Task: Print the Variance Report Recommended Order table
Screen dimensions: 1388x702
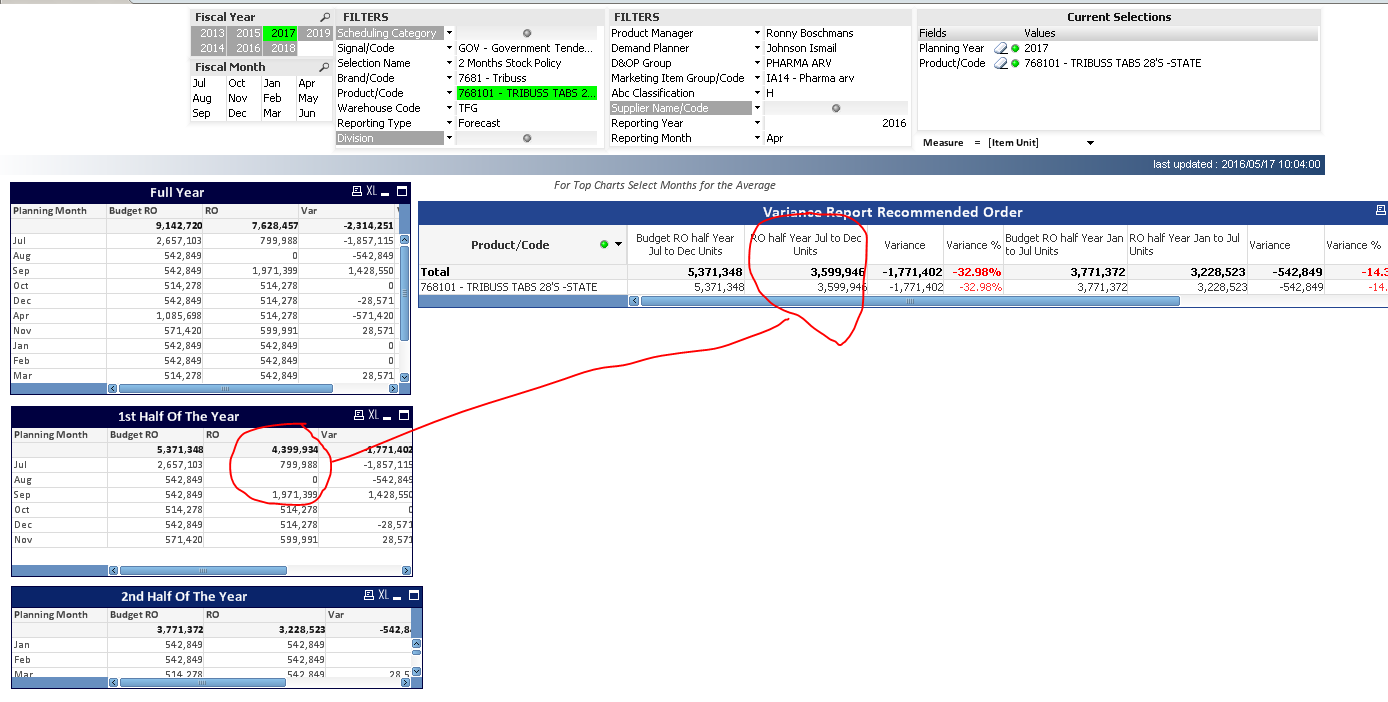Action: (x=1381, y=211)
